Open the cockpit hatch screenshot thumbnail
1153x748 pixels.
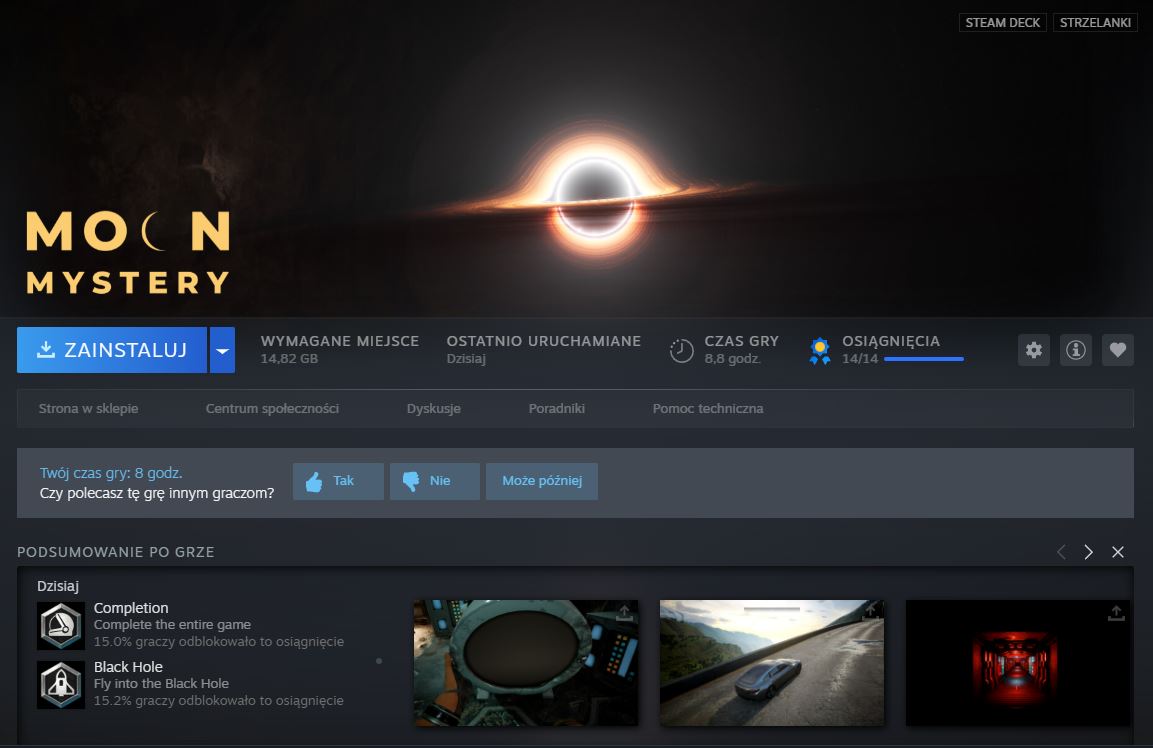coord(526,663)
